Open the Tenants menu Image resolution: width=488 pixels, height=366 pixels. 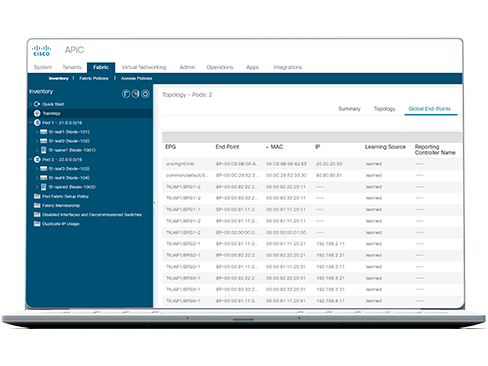click(72, 67)
